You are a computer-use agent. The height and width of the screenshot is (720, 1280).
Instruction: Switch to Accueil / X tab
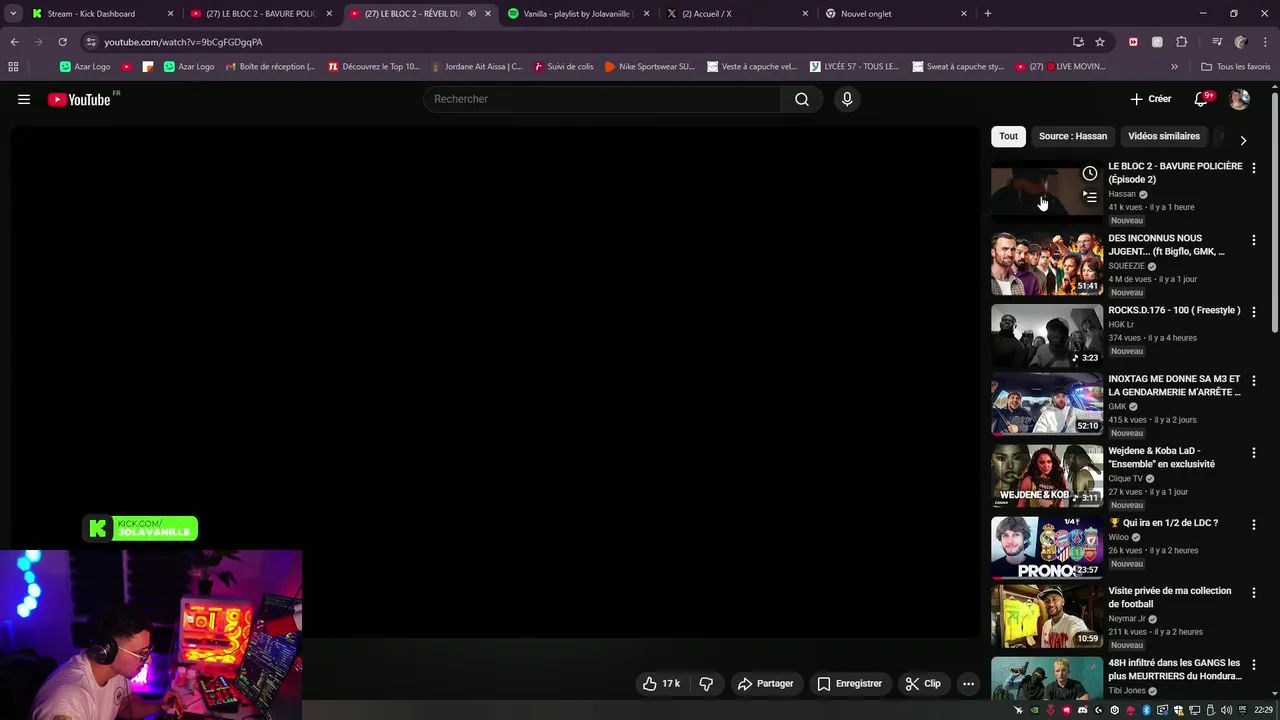(737, 14)
